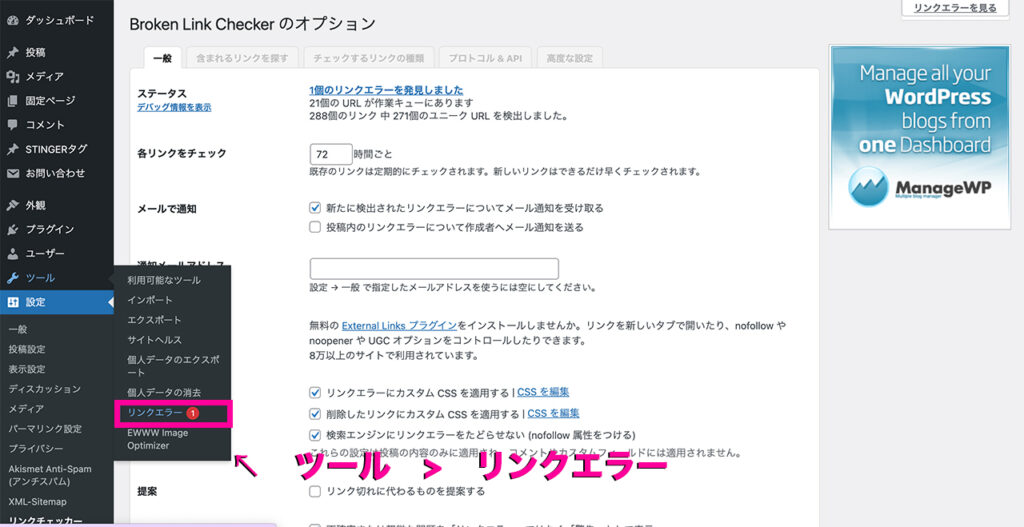Open リンクエラー in Tools submenu

[155, 413]
